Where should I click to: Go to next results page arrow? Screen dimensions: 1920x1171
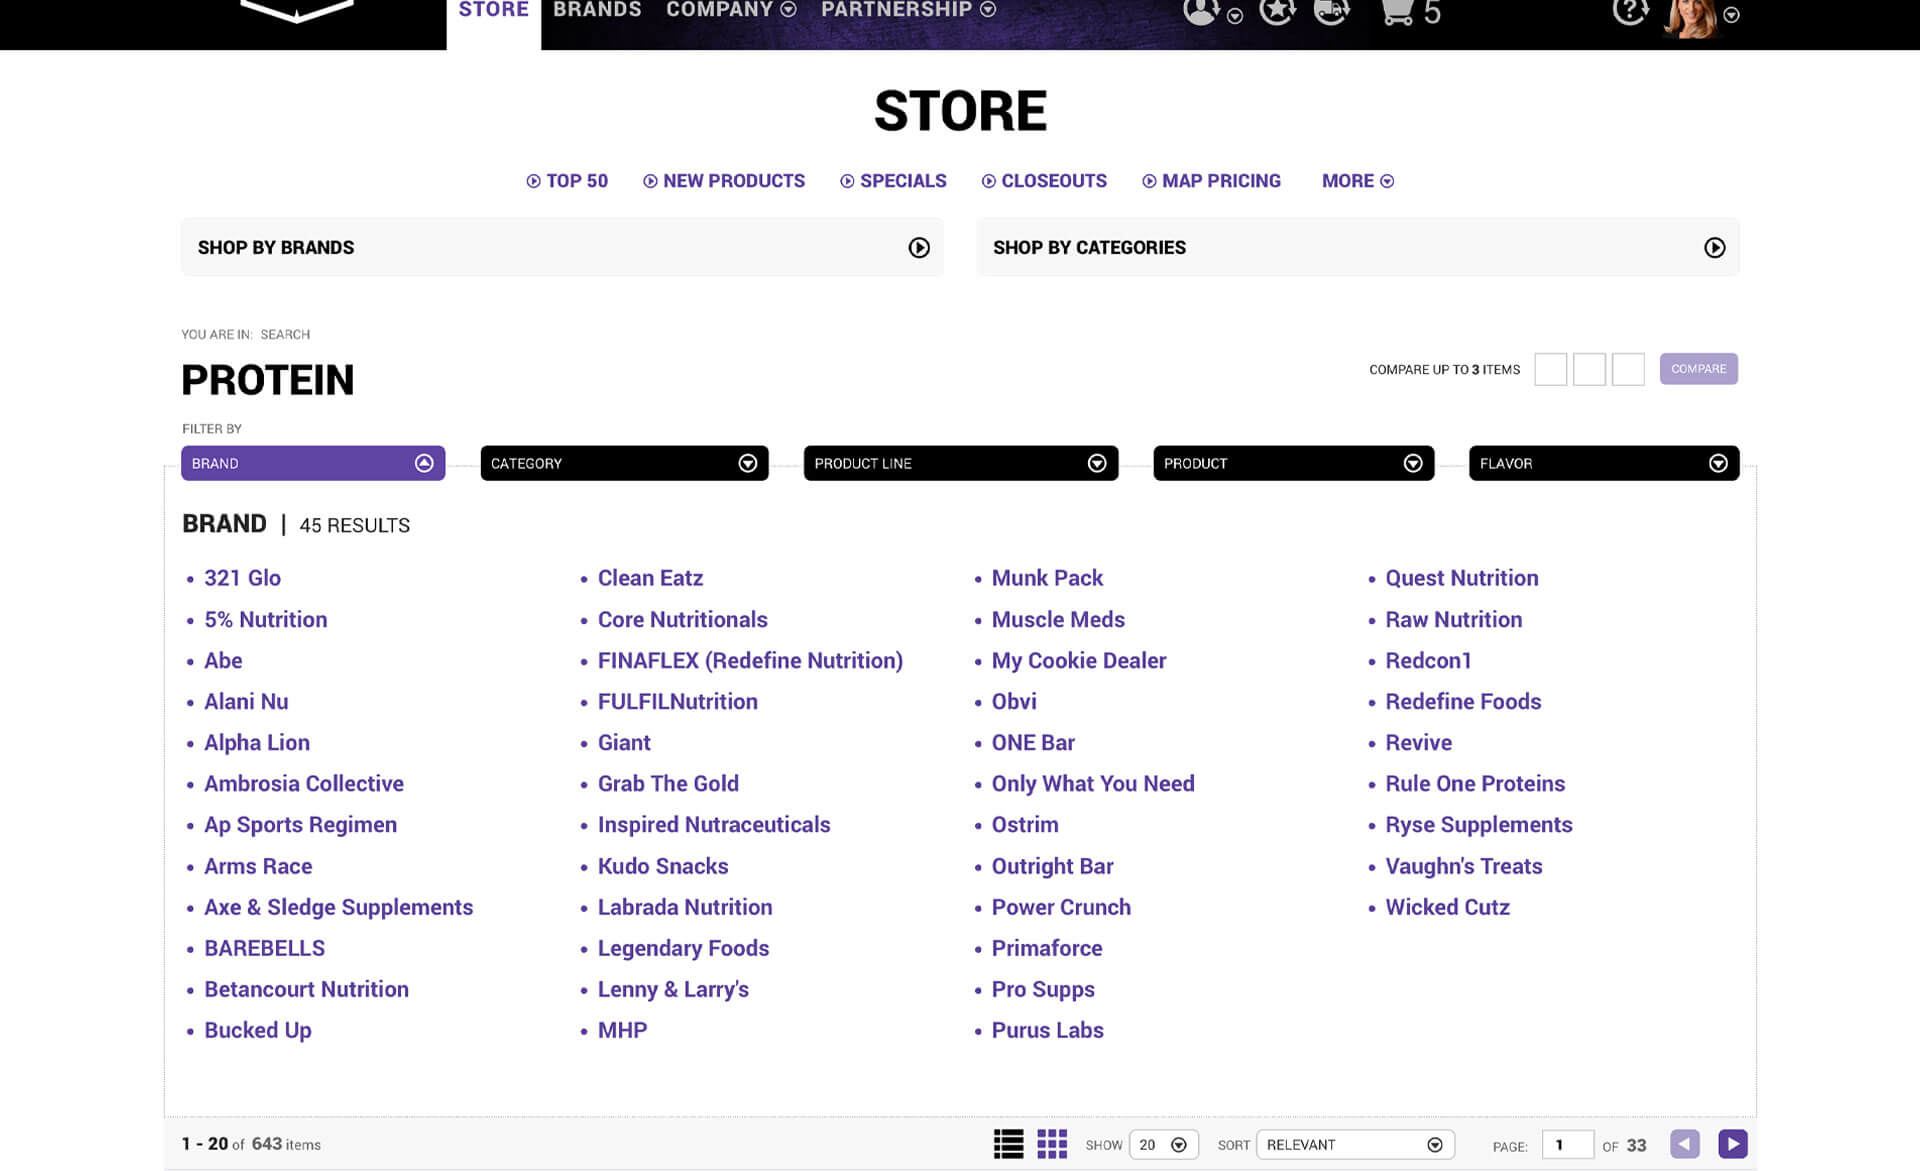coord(1732,1144)
